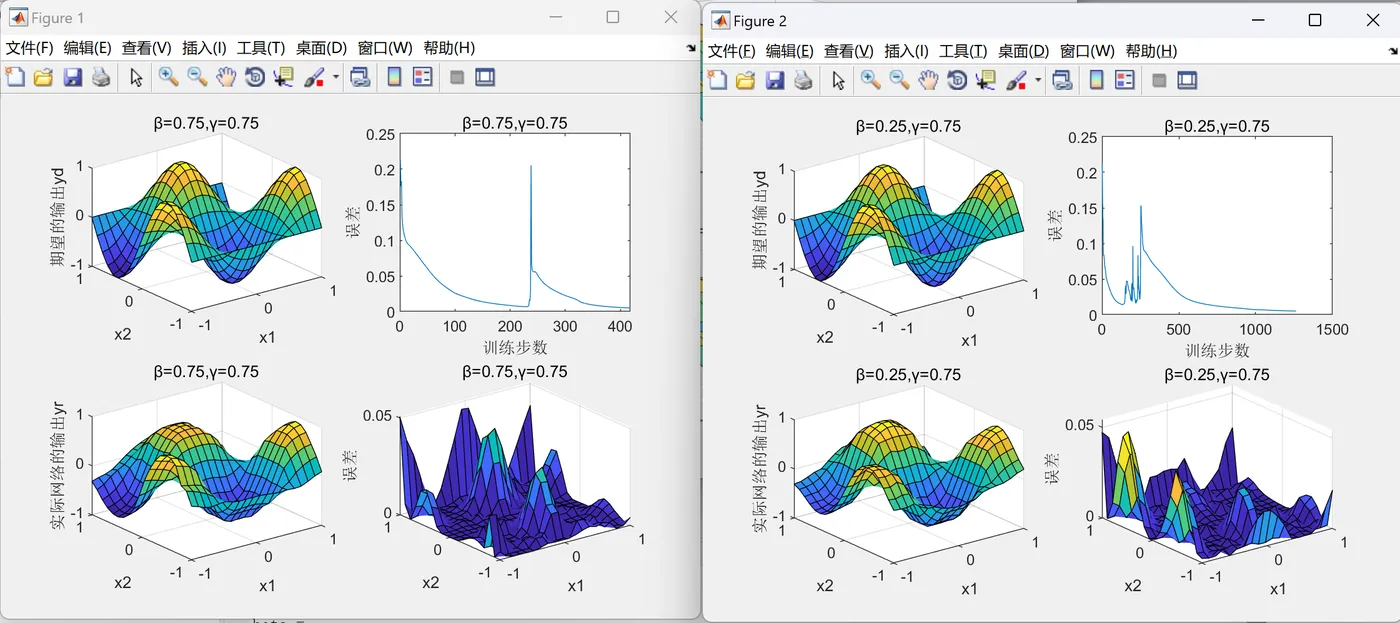This screenshot has height=623, width=1400.
Task: Open 帮助(H) menu in Figure 2
Action: [x=1151, y=51]
